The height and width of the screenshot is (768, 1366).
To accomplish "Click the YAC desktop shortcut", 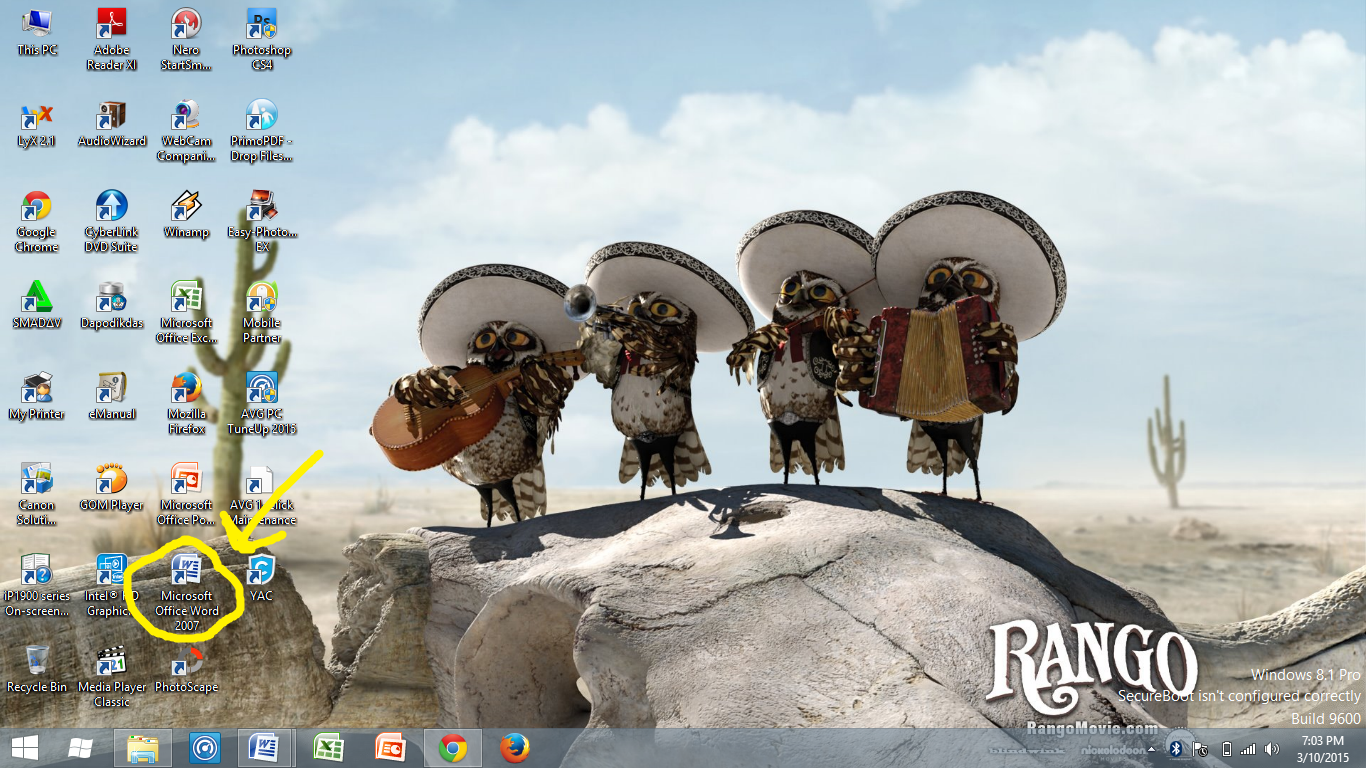I will (x=261, y=579).
